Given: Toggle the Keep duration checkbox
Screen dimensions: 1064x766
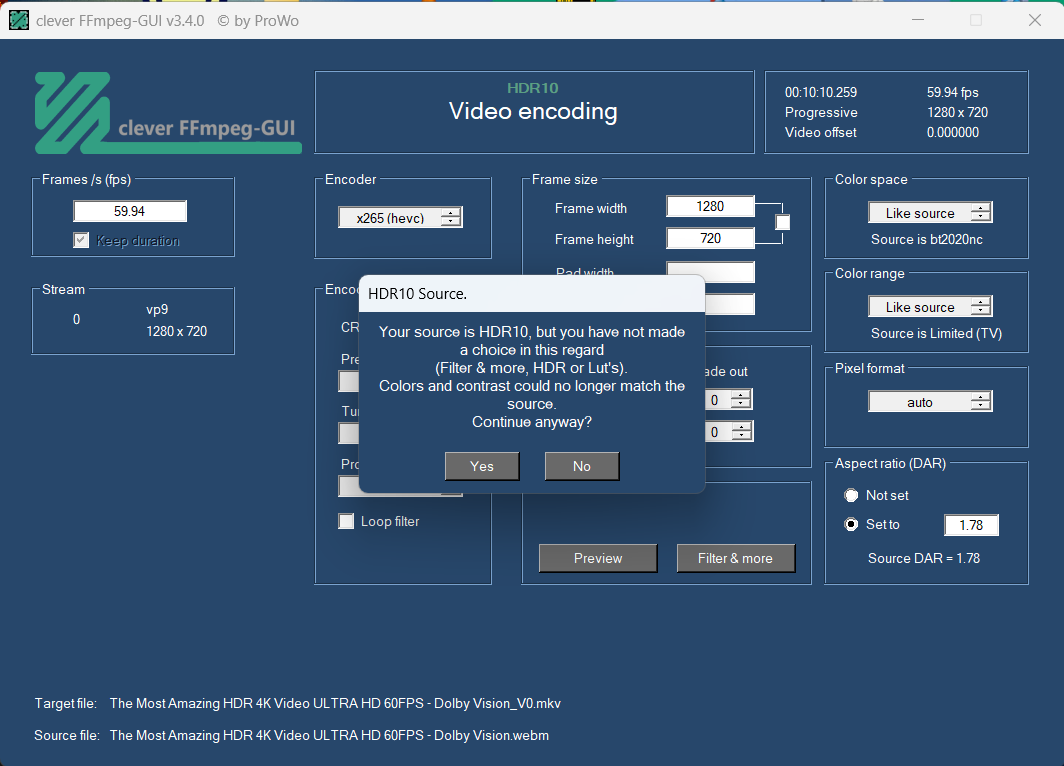Looking at the screenshot, I should click(x=81, y=240).
